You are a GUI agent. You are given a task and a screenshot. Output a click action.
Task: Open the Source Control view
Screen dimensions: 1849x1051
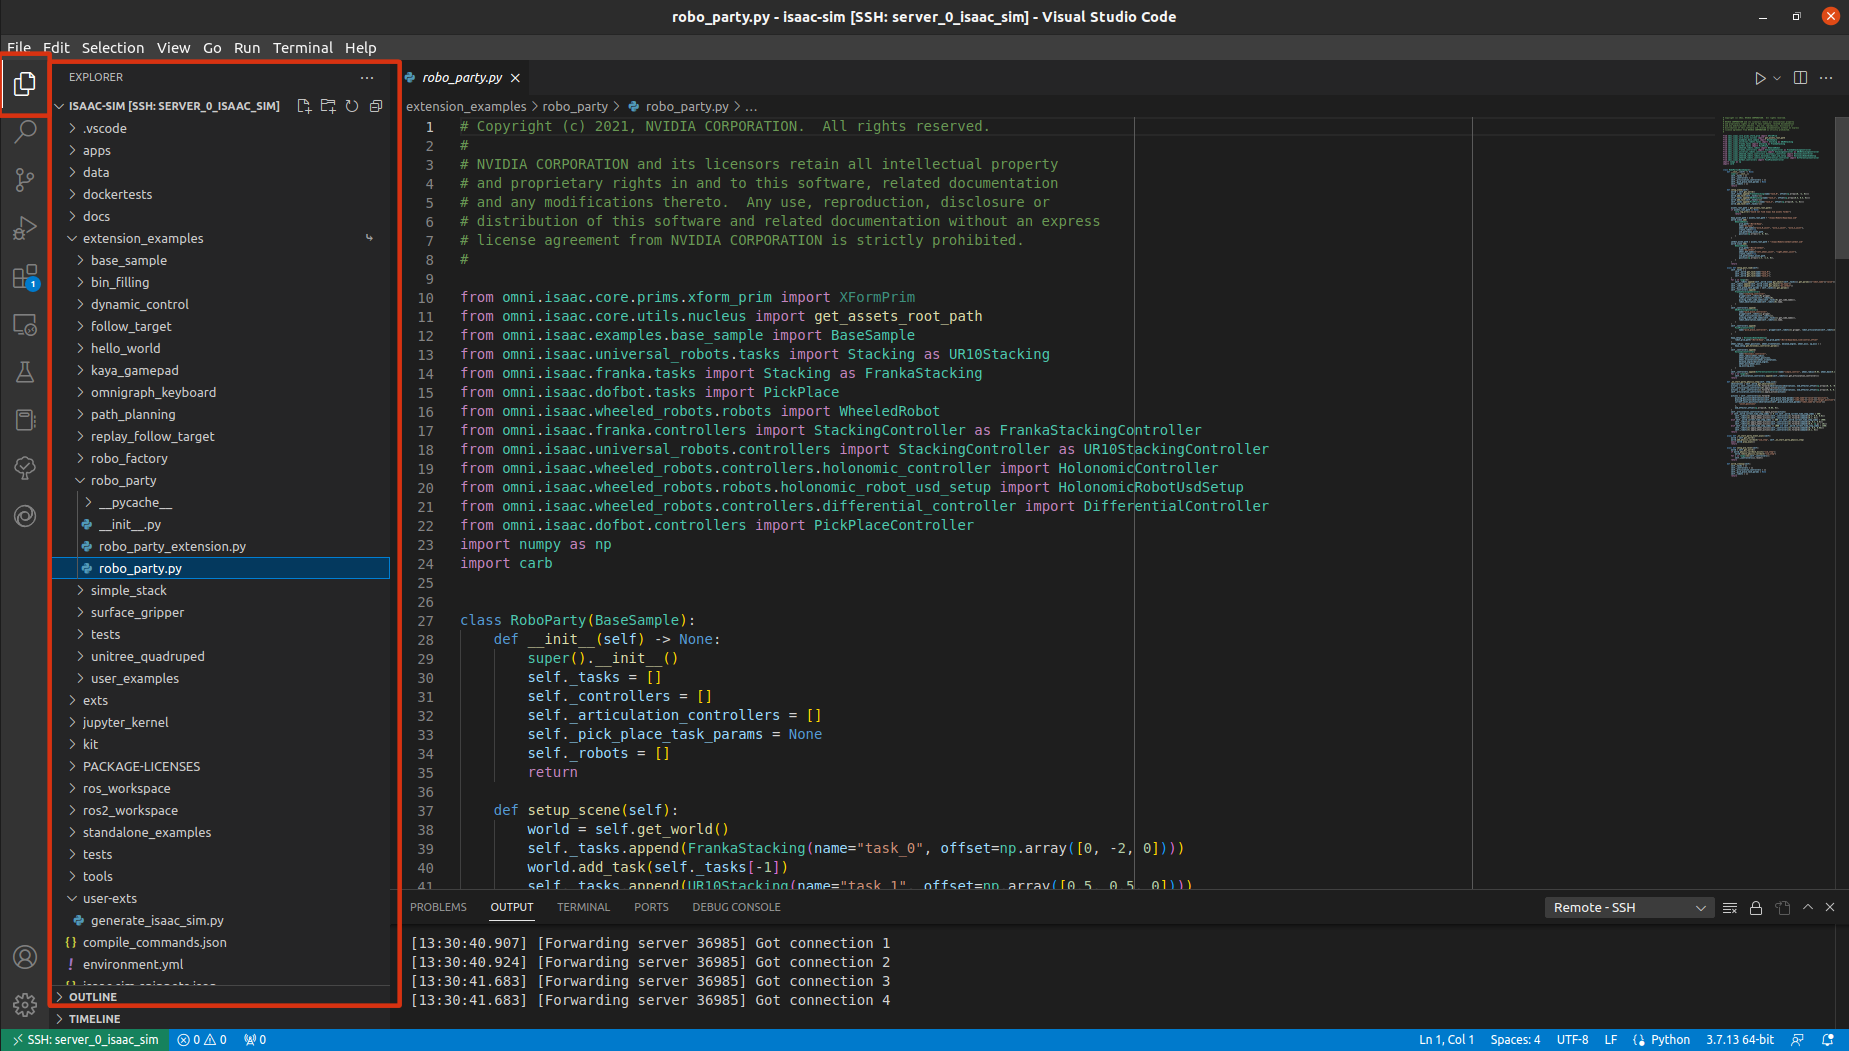(25, 179)
